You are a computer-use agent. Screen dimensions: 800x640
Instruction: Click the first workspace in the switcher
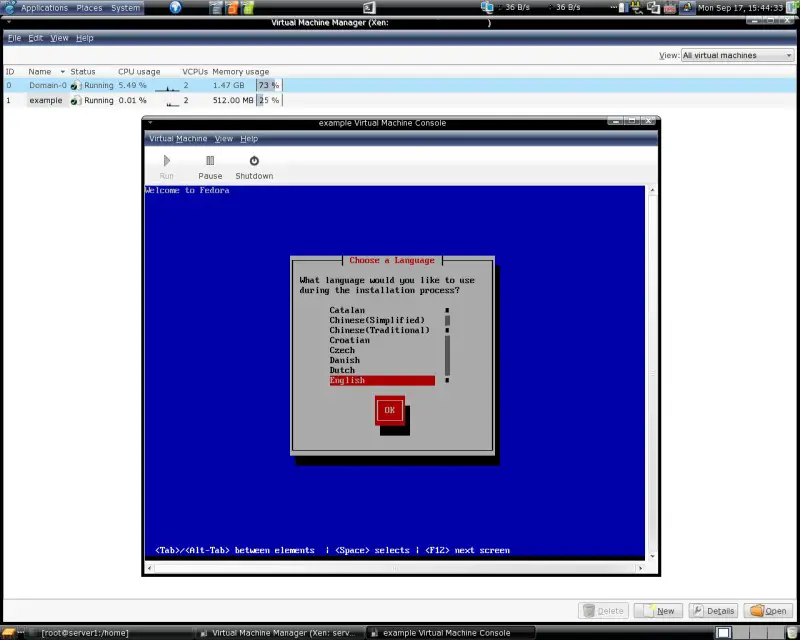[722, 633]
